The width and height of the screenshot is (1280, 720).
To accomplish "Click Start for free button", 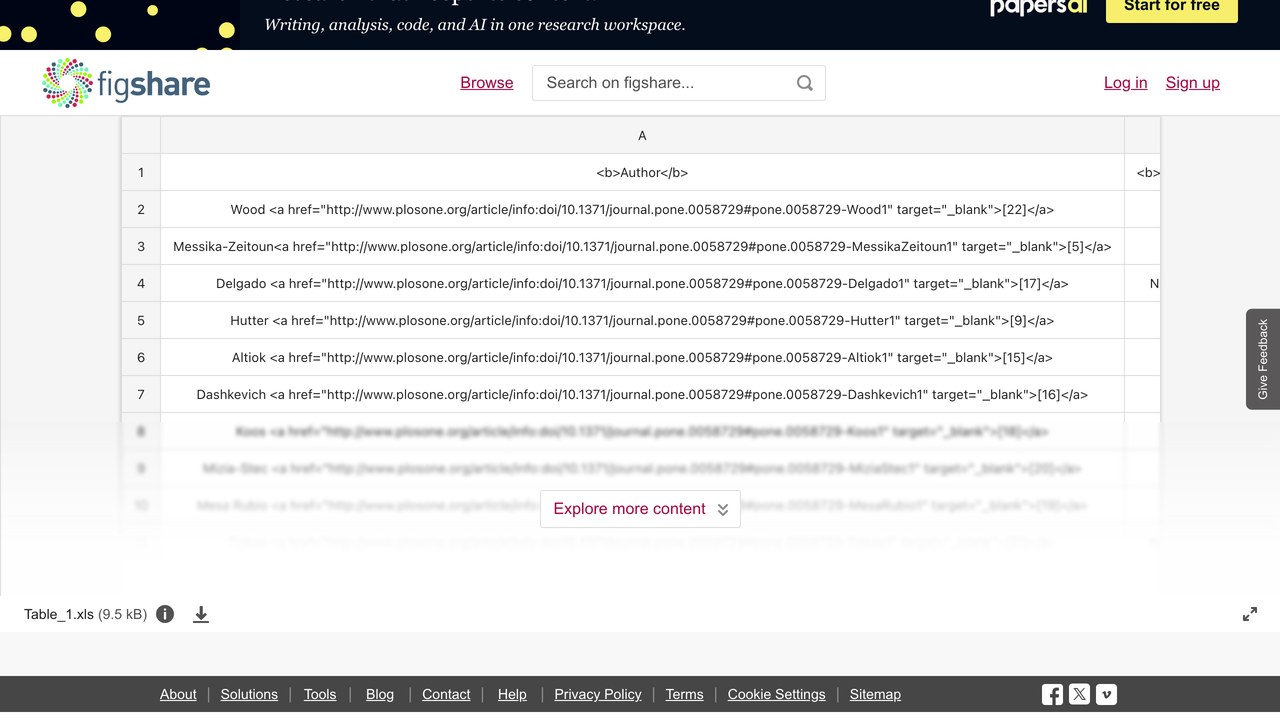I will click(x=1172, y=8).
